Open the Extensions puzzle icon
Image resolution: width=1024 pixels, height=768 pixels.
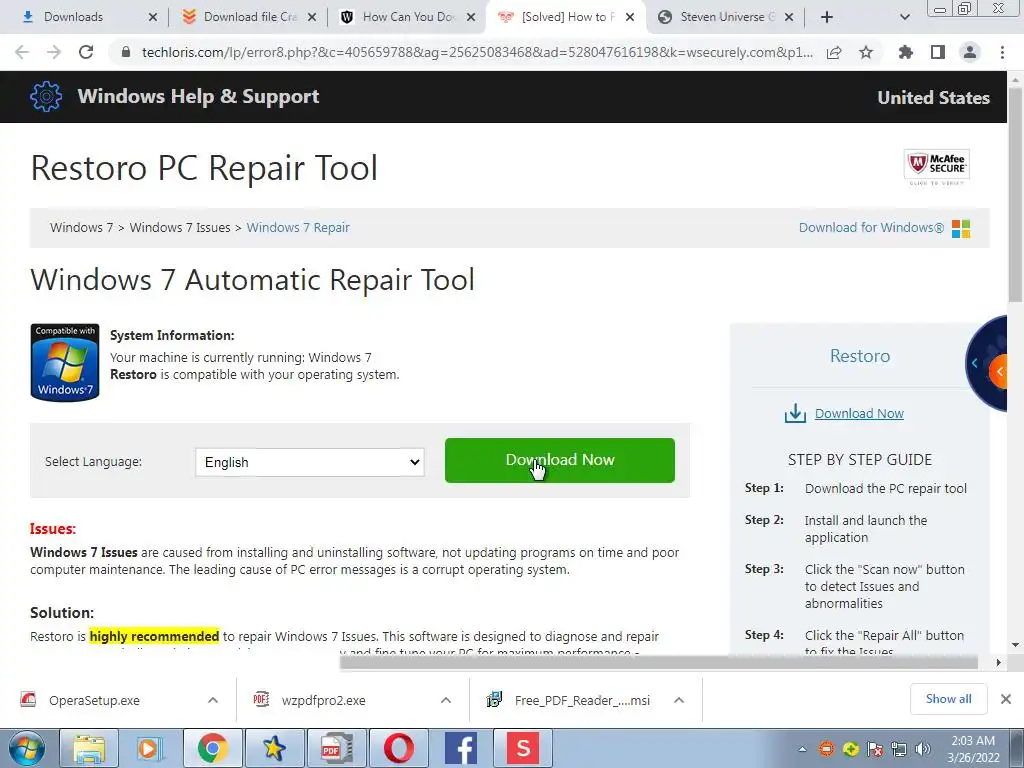coord(905,52)
